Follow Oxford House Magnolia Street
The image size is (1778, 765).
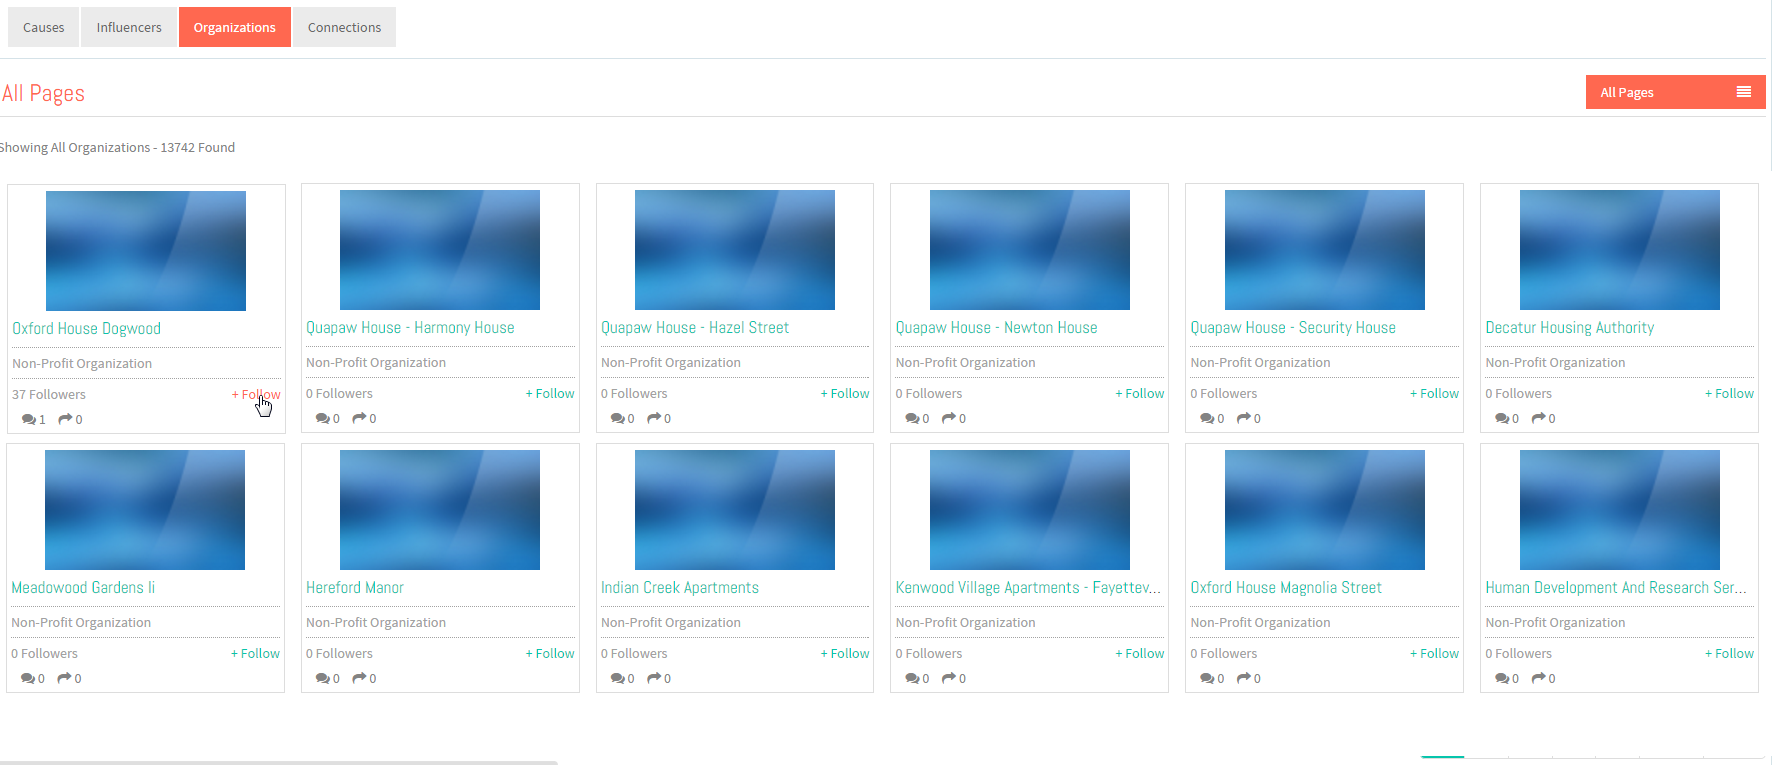point(1434,653)
